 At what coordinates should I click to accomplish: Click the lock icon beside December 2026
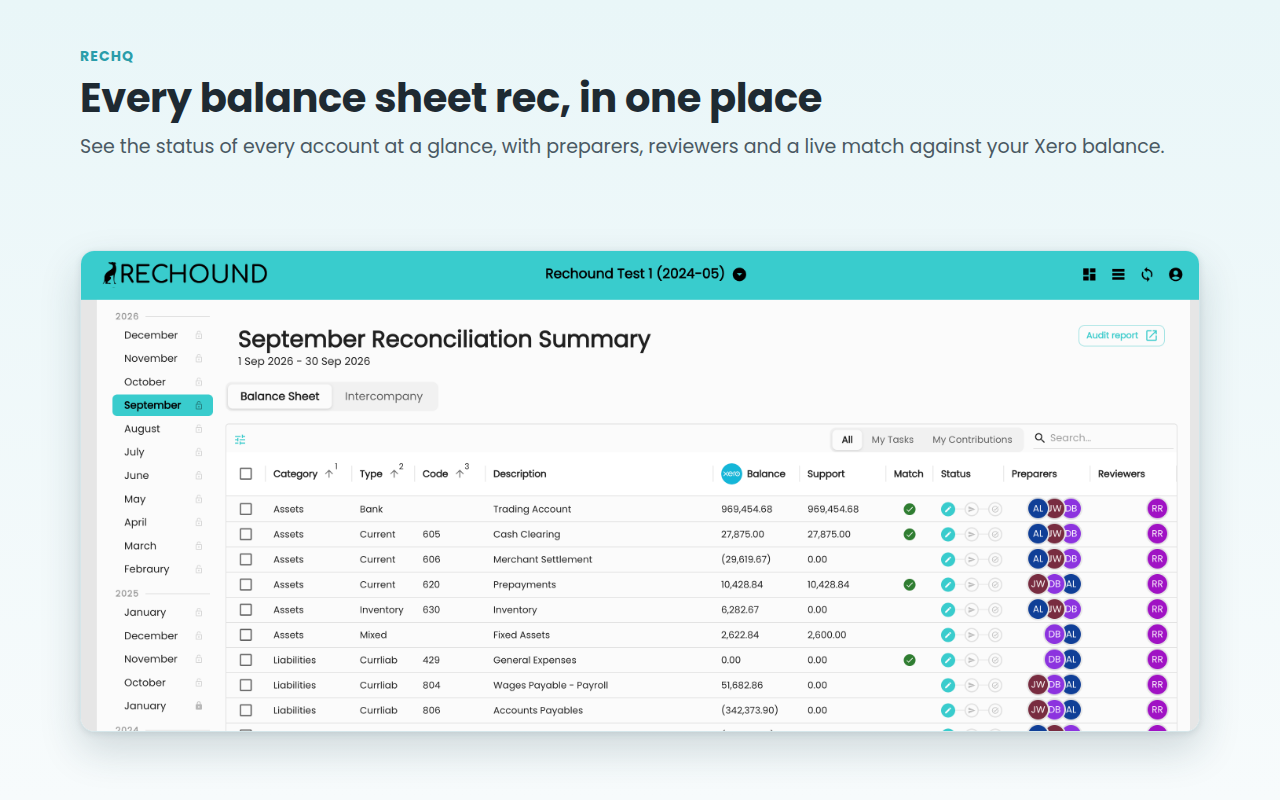point(199,335)
